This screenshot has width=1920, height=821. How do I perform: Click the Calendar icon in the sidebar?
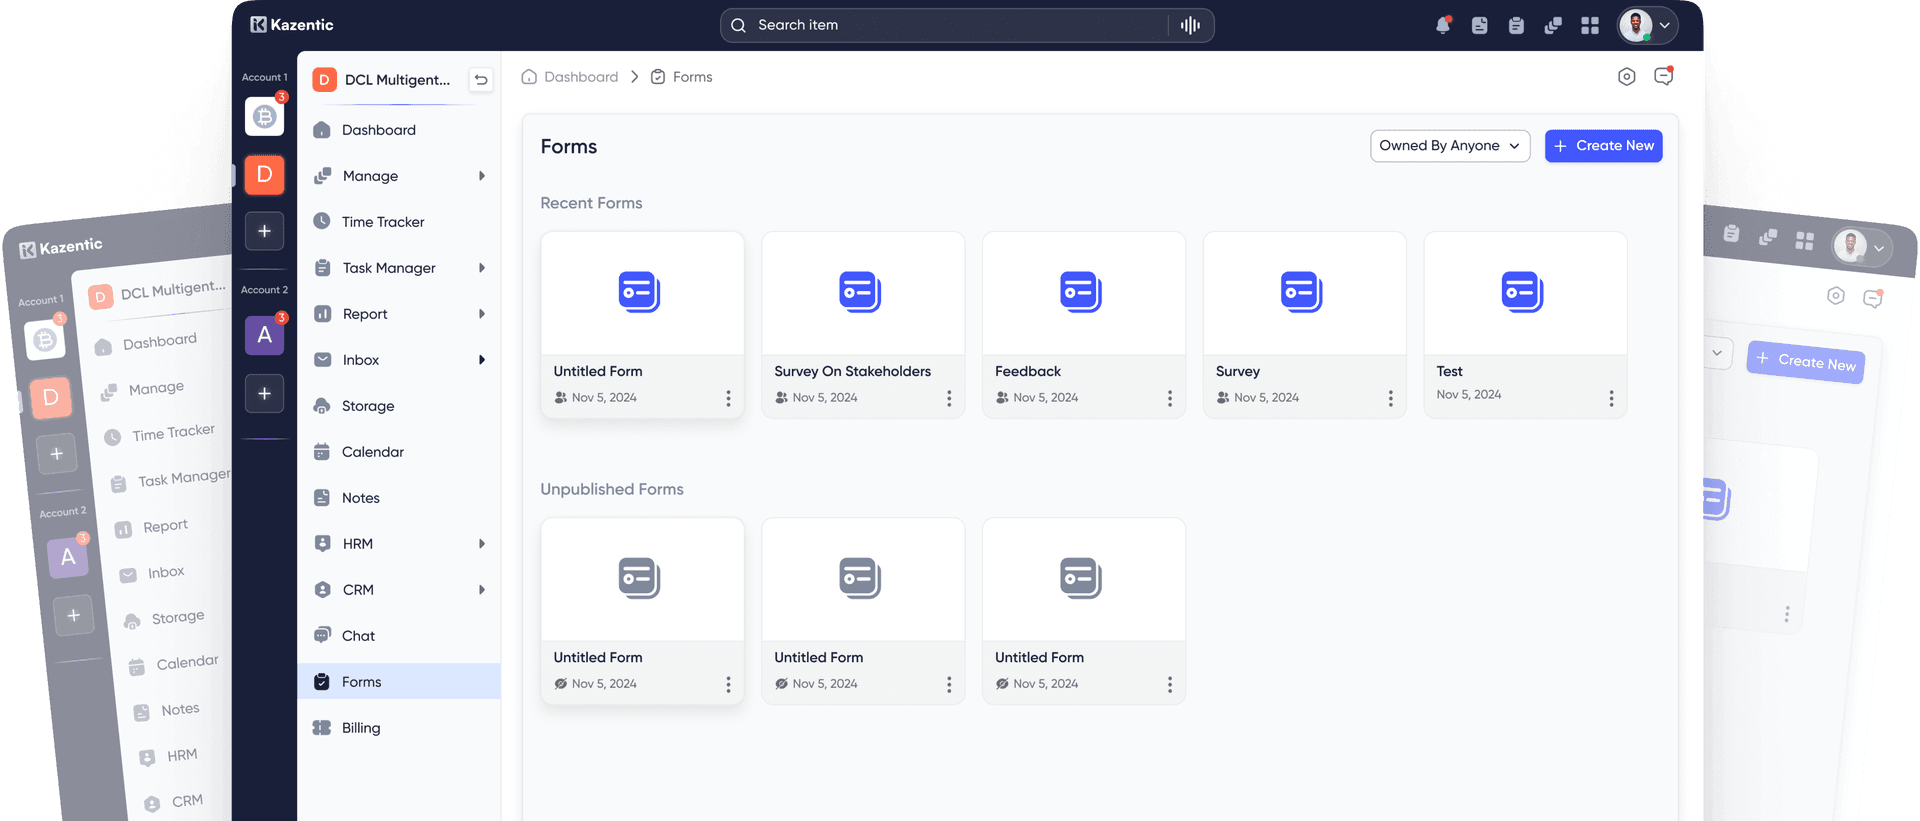[322, 452]
